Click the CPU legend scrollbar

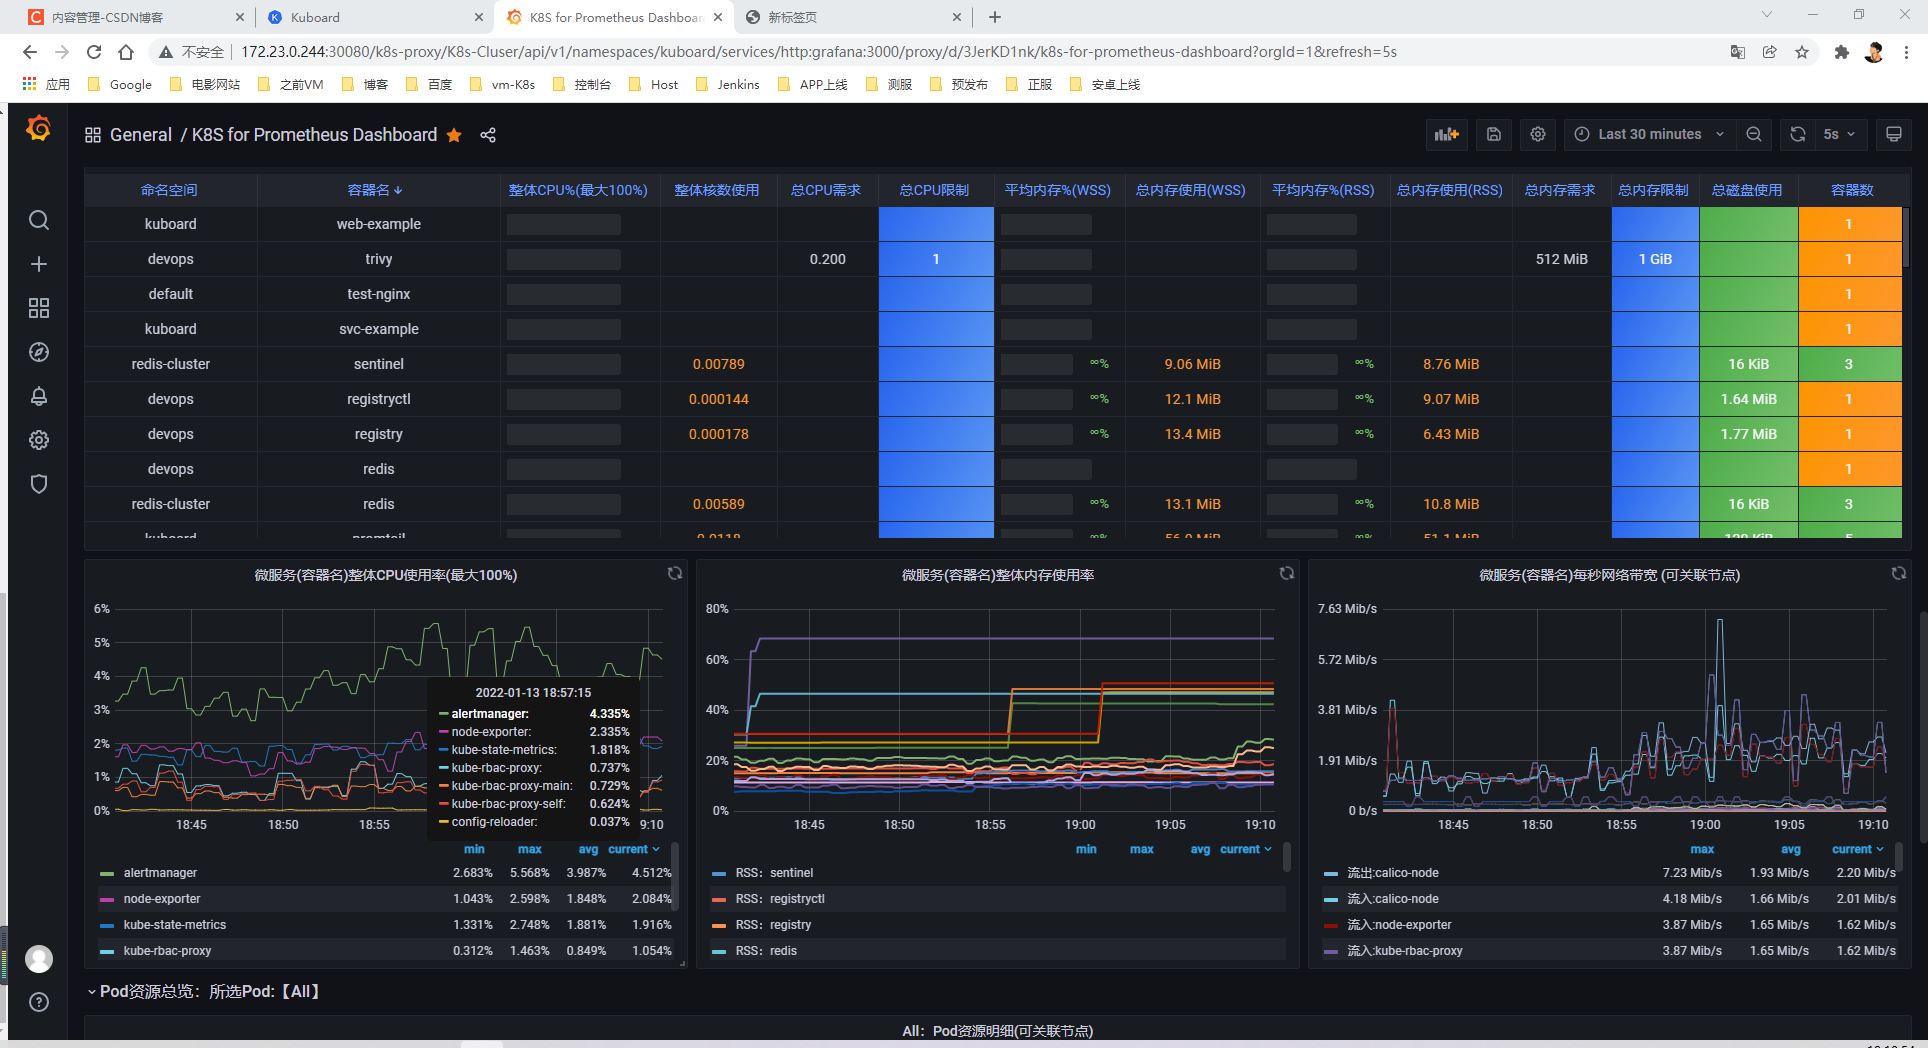pos(676,877)
